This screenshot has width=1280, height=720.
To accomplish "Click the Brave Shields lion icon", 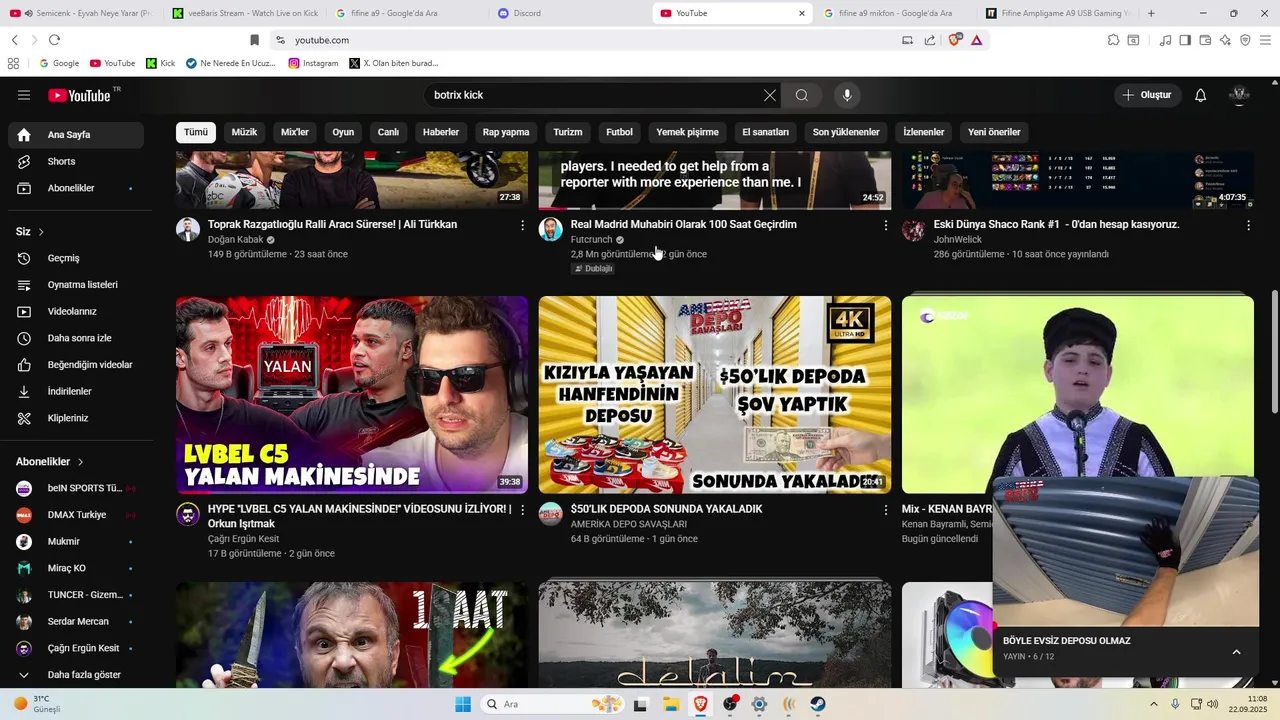I will 955,40.
